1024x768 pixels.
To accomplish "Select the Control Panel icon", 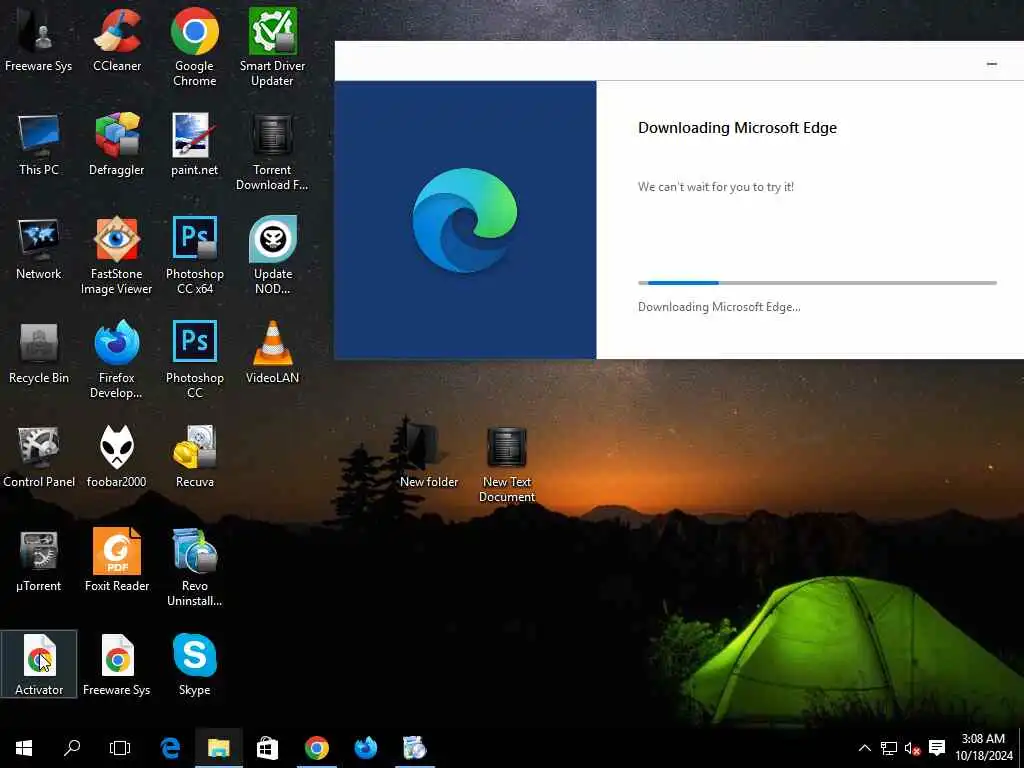I will coord(39,456).
